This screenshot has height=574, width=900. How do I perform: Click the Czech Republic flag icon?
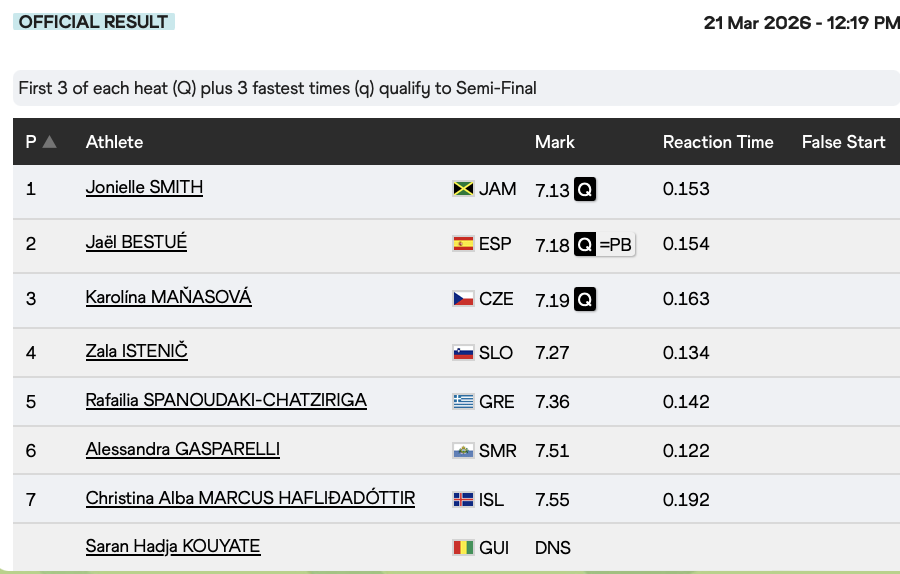(463, 299)
